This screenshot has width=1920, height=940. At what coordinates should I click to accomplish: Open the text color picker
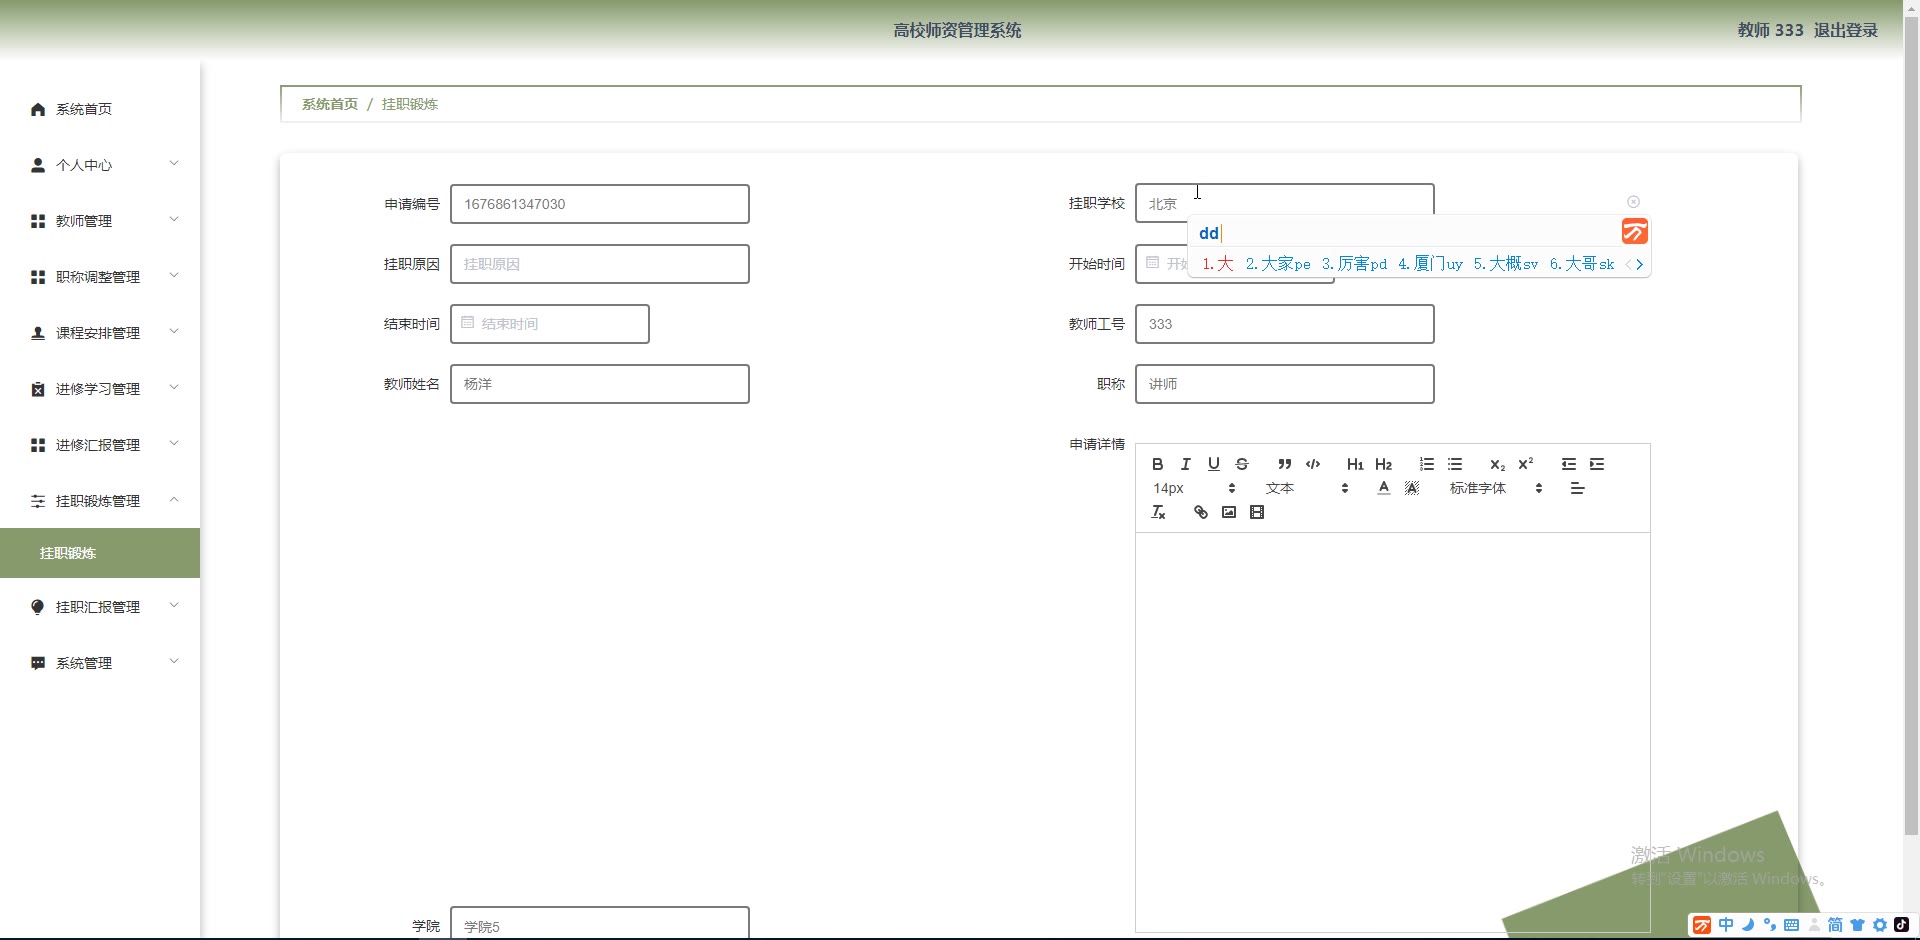(x=1383, y=488)
